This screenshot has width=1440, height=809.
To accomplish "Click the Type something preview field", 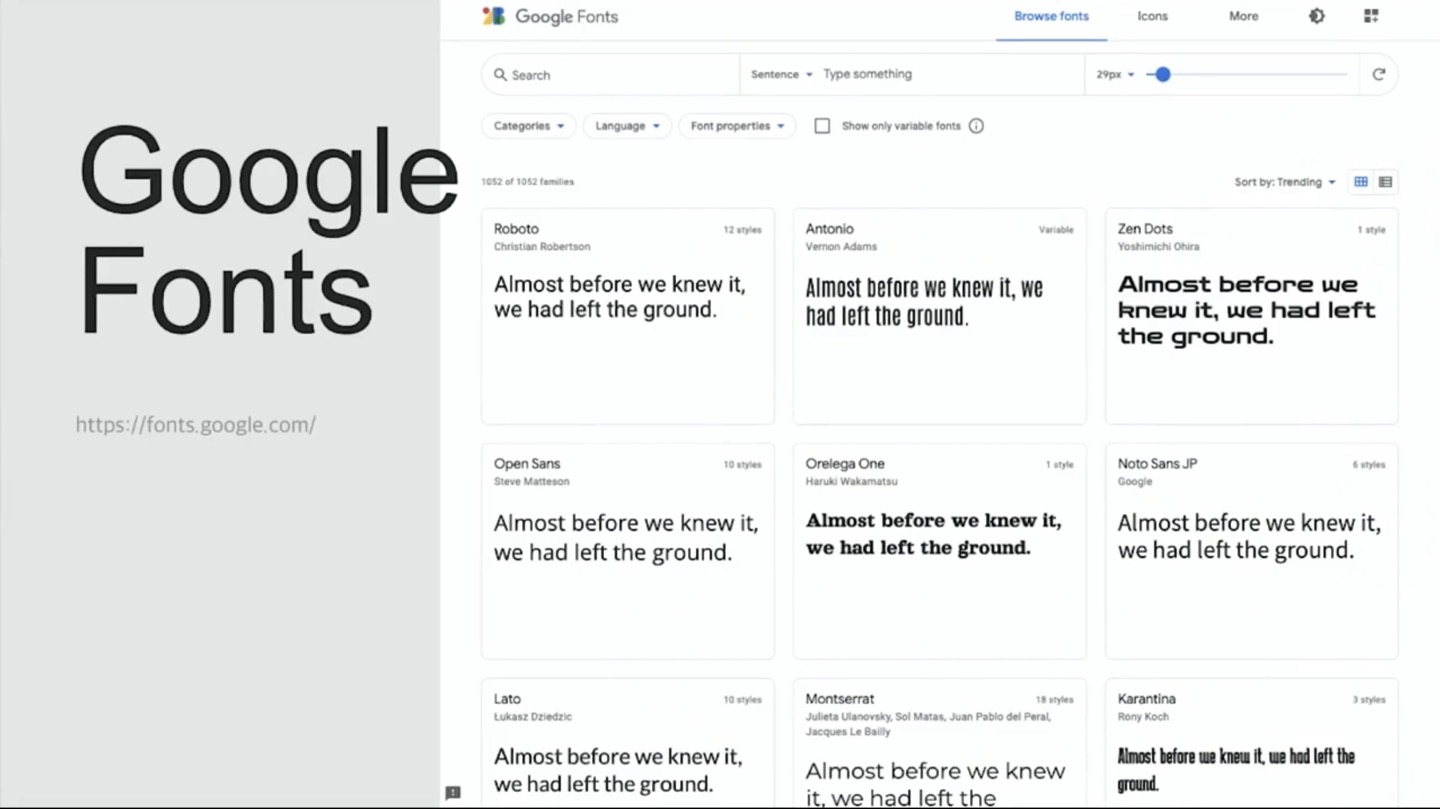I will point(950,74).
